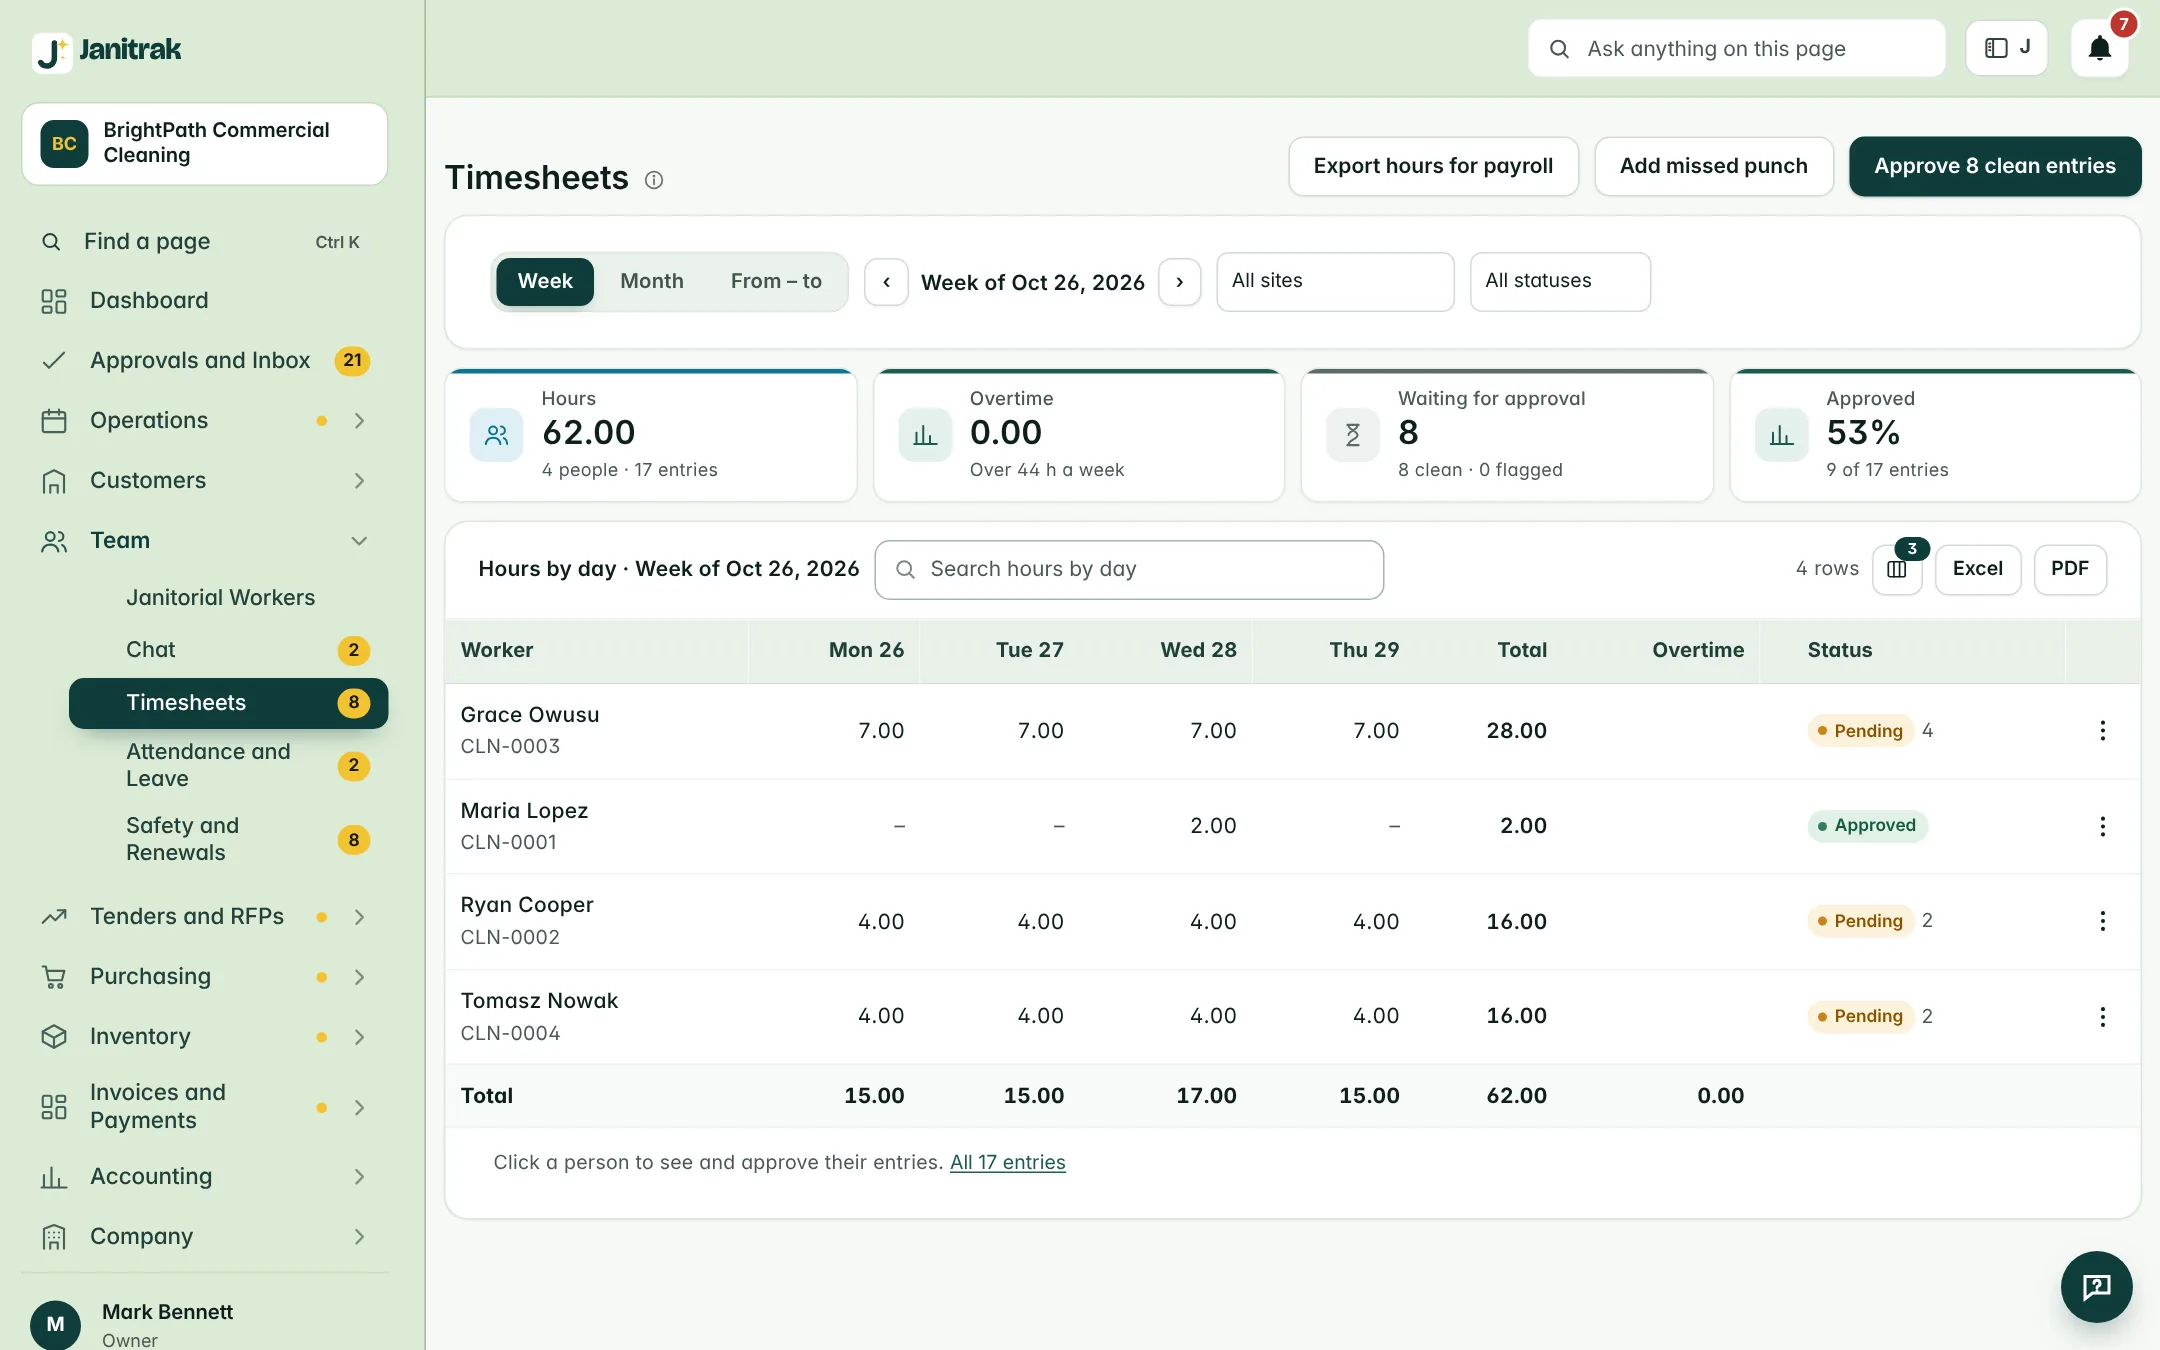This screenshot has width=2160, height=1350.
Task: Open the All sites dropdown
Action: 1335,282
